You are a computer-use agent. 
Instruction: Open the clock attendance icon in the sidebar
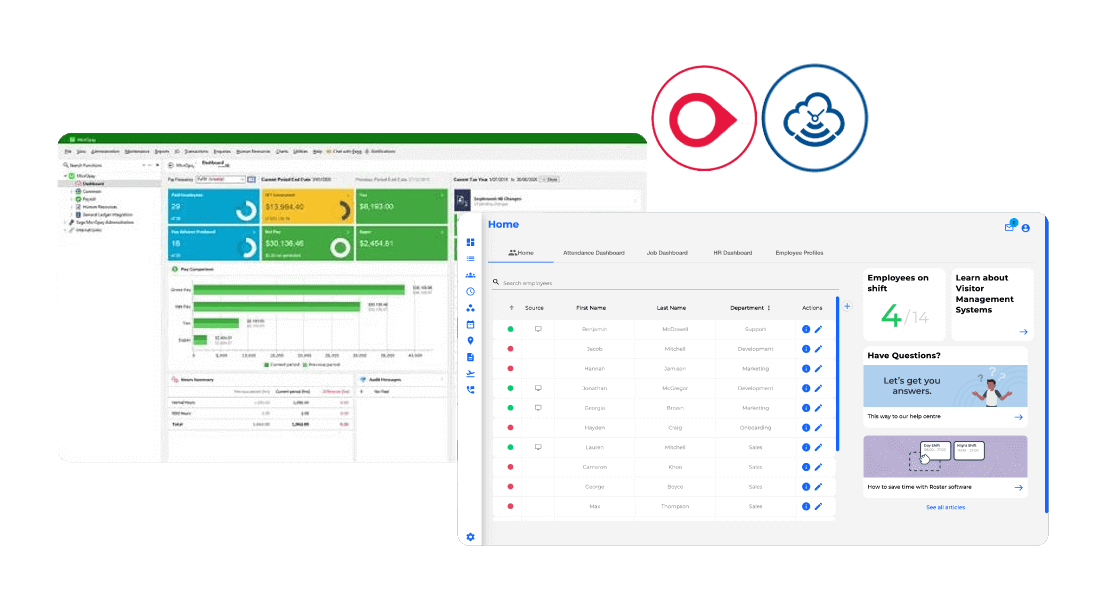pos(470,291)
